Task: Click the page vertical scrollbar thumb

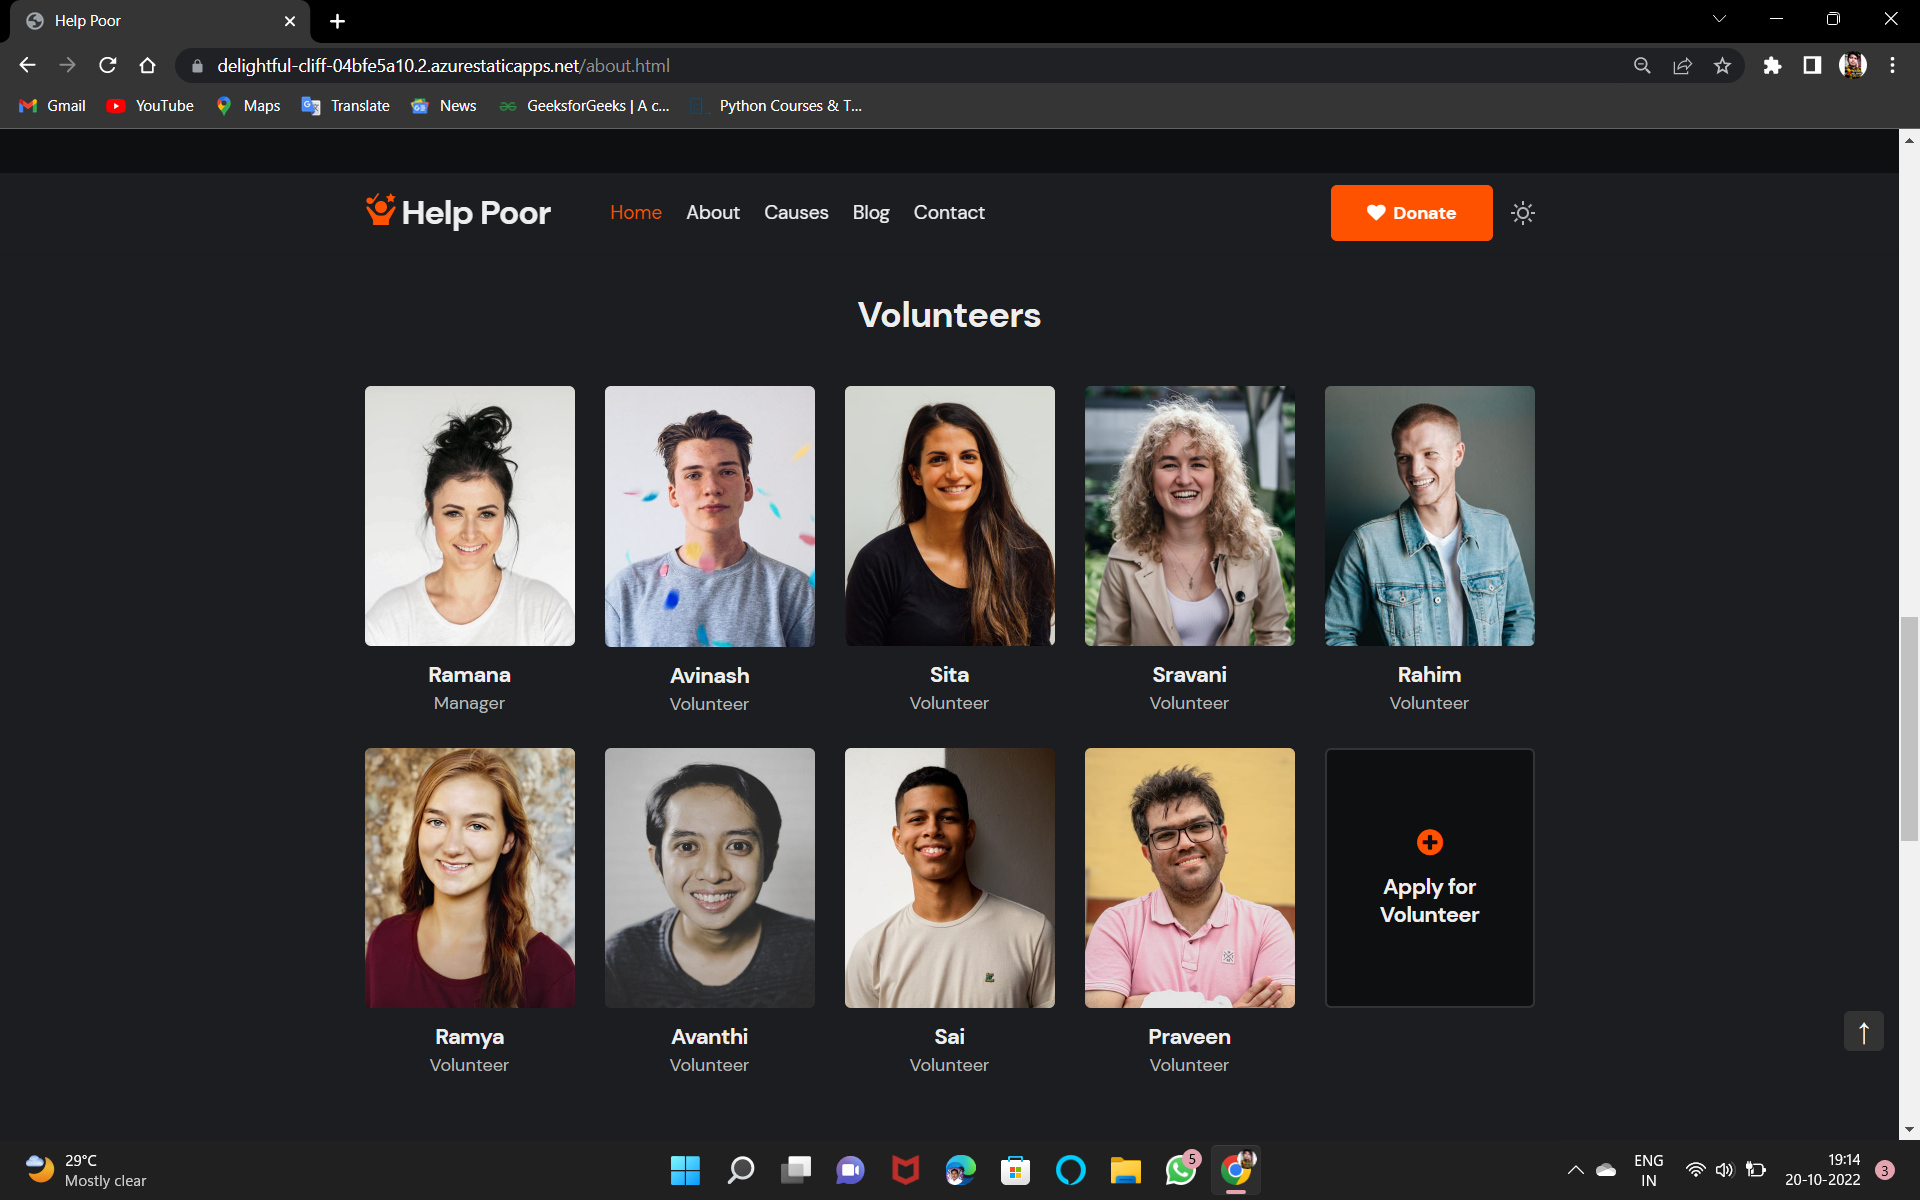Action: pos(1909,730)
